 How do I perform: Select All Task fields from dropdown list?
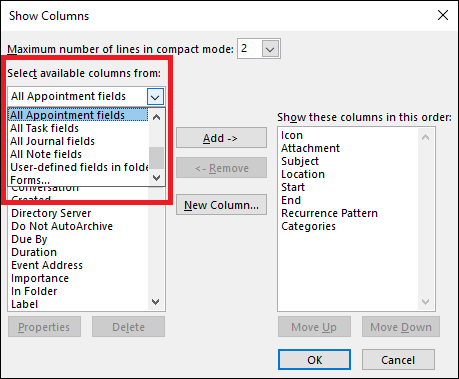78,128
